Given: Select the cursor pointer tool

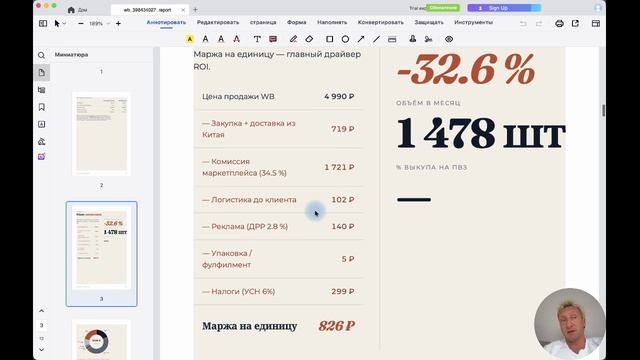Looking at the screenshot, I should point(57,24).
